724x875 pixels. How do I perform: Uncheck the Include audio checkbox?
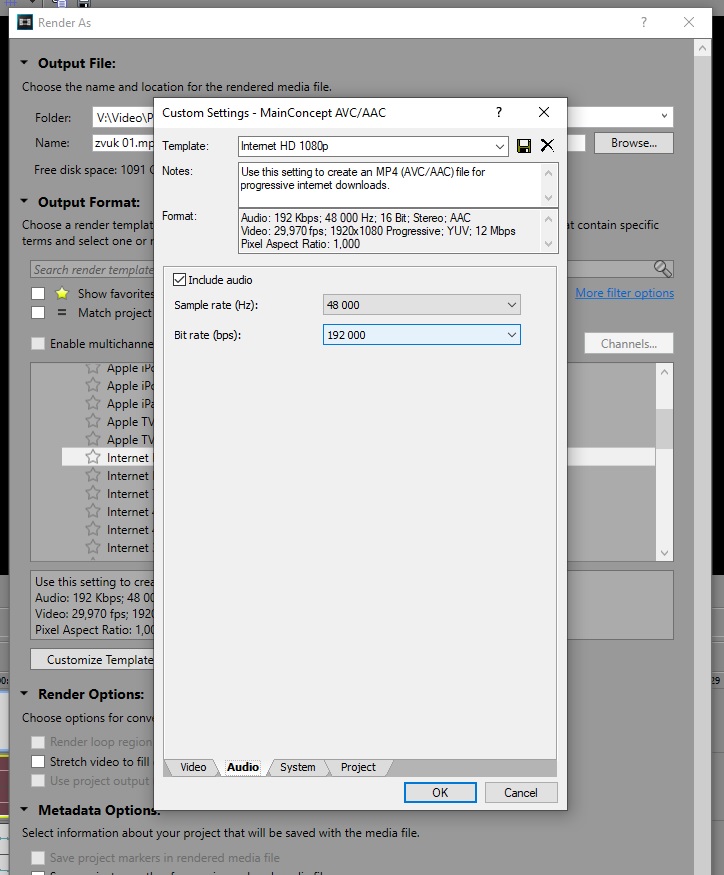click(x=180, y=280)
